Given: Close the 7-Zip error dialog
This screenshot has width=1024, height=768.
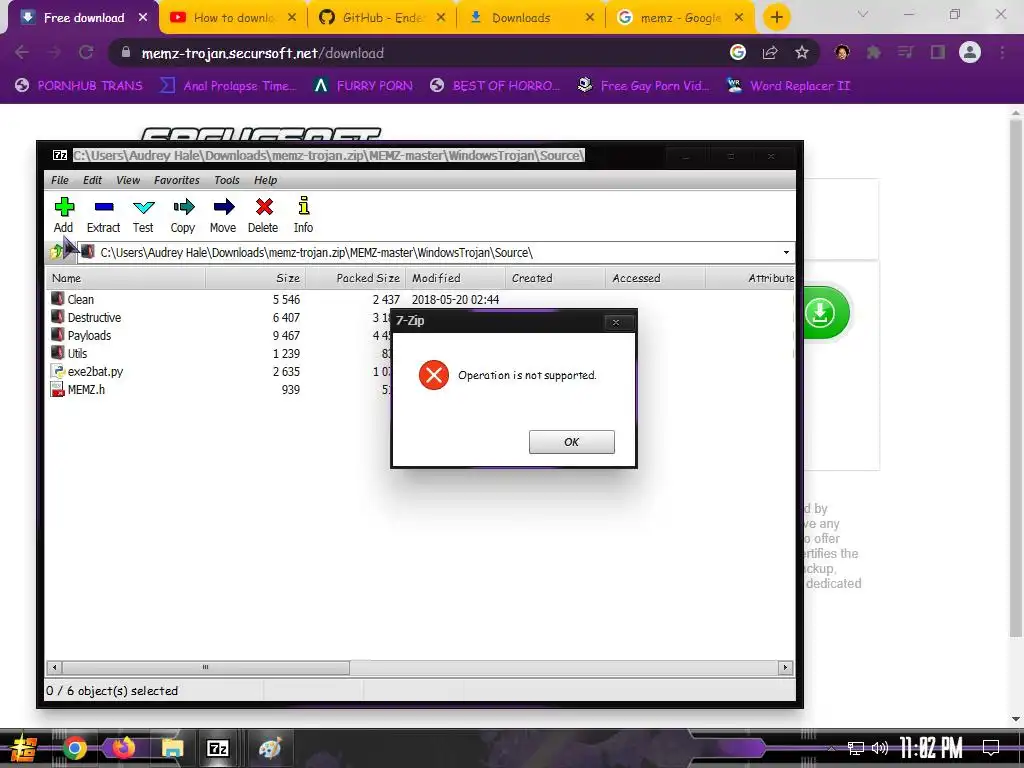Looking at the screenshot, I should pyautogui.click(x=615, y=322).
